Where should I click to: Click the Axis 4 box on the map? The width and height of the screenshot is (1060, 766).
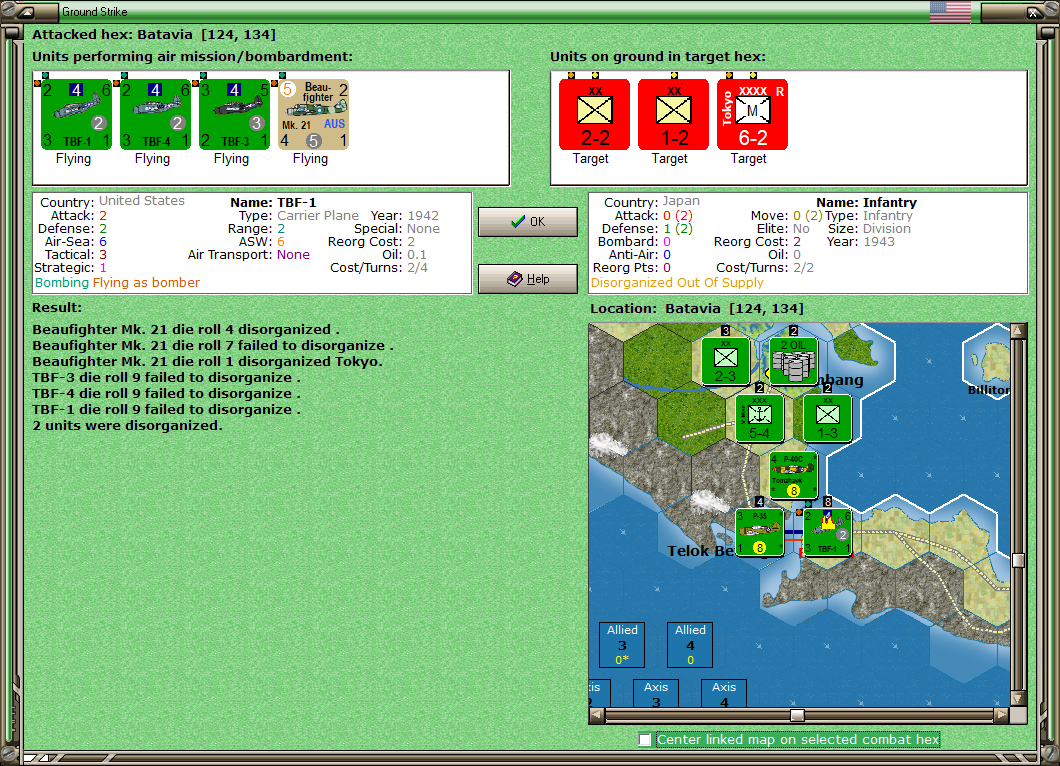point(724,694)
